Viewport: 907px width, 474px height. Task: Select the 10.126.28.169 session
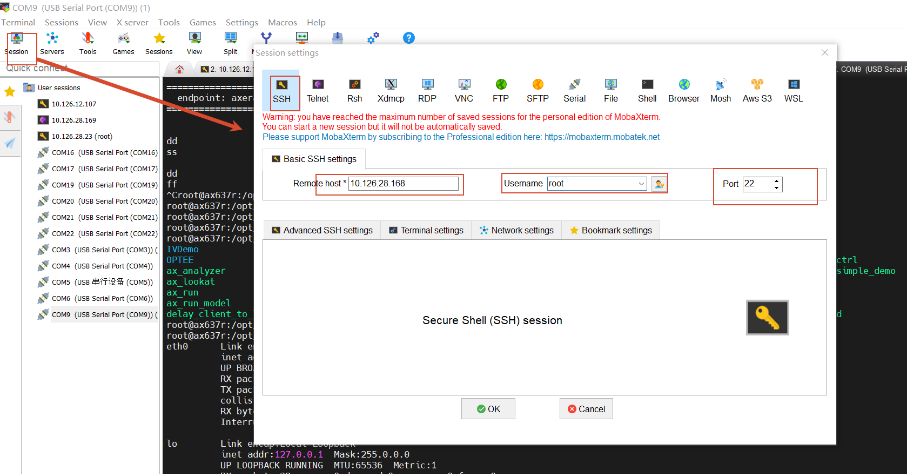[67, 120]
